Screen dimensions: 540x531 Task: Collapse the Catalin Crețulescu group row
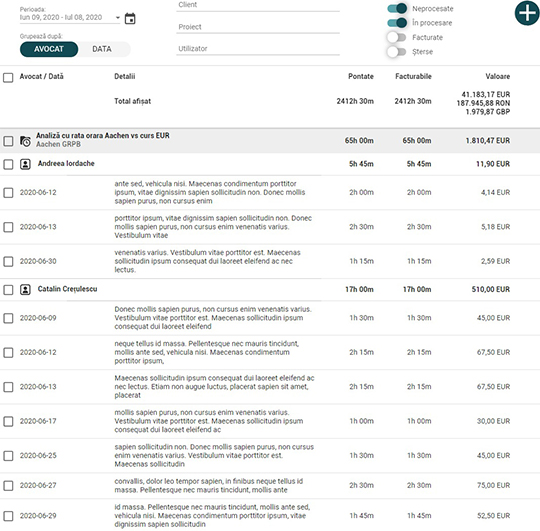point(270,290)
